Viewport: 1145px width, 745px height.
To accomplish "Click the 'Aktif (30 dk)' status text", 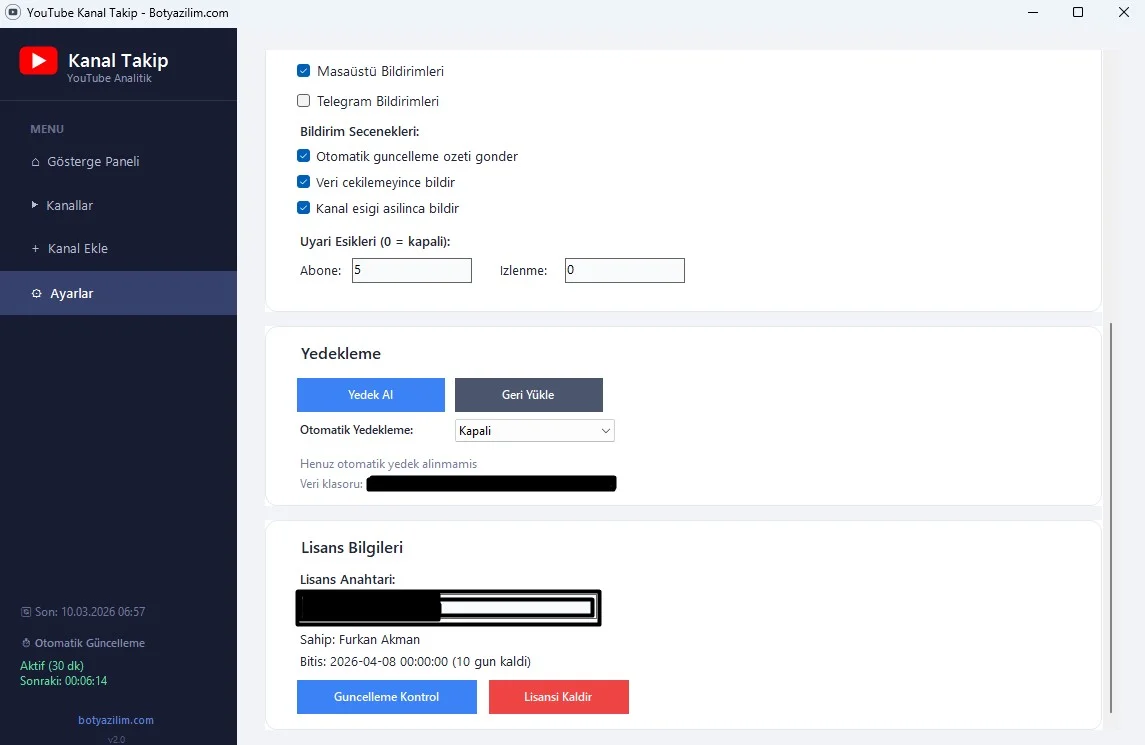I will click(52, 666).
